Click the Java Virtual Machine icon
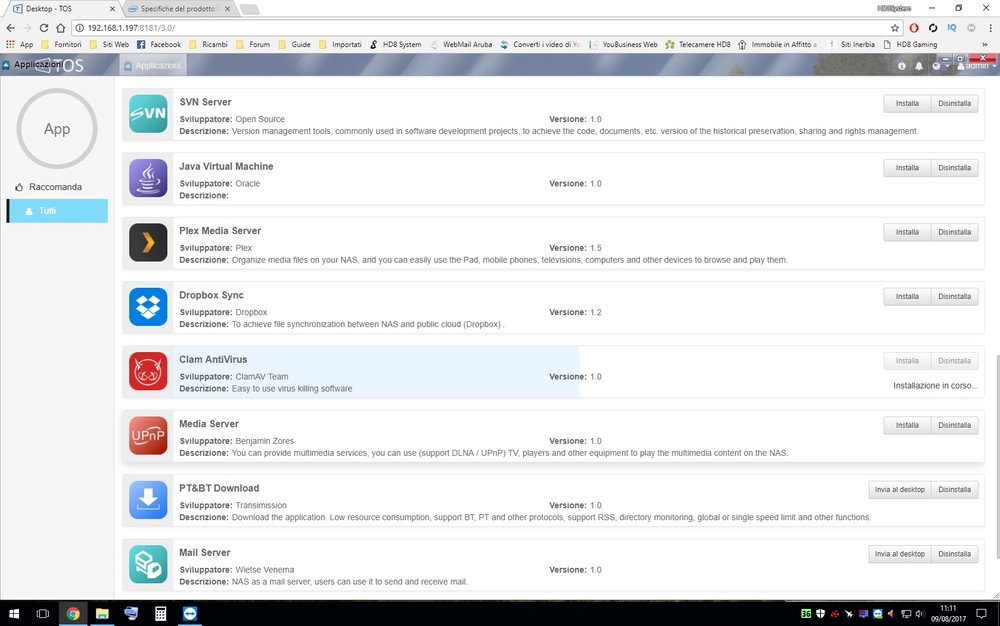The width and height of the screenshot is (1000, 626). click(148, 178)
